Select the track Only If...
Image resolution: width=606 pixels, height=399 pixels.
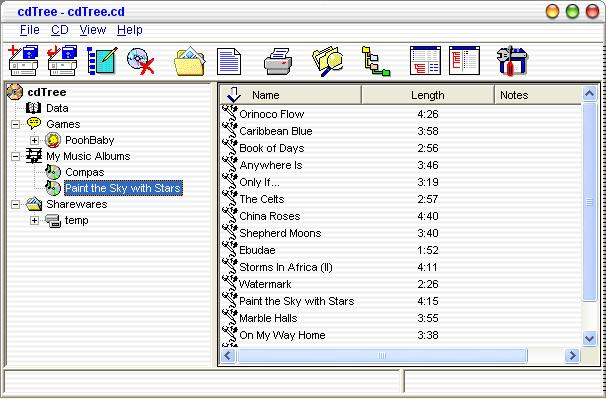pyautogui.click(x=259, y=182)
